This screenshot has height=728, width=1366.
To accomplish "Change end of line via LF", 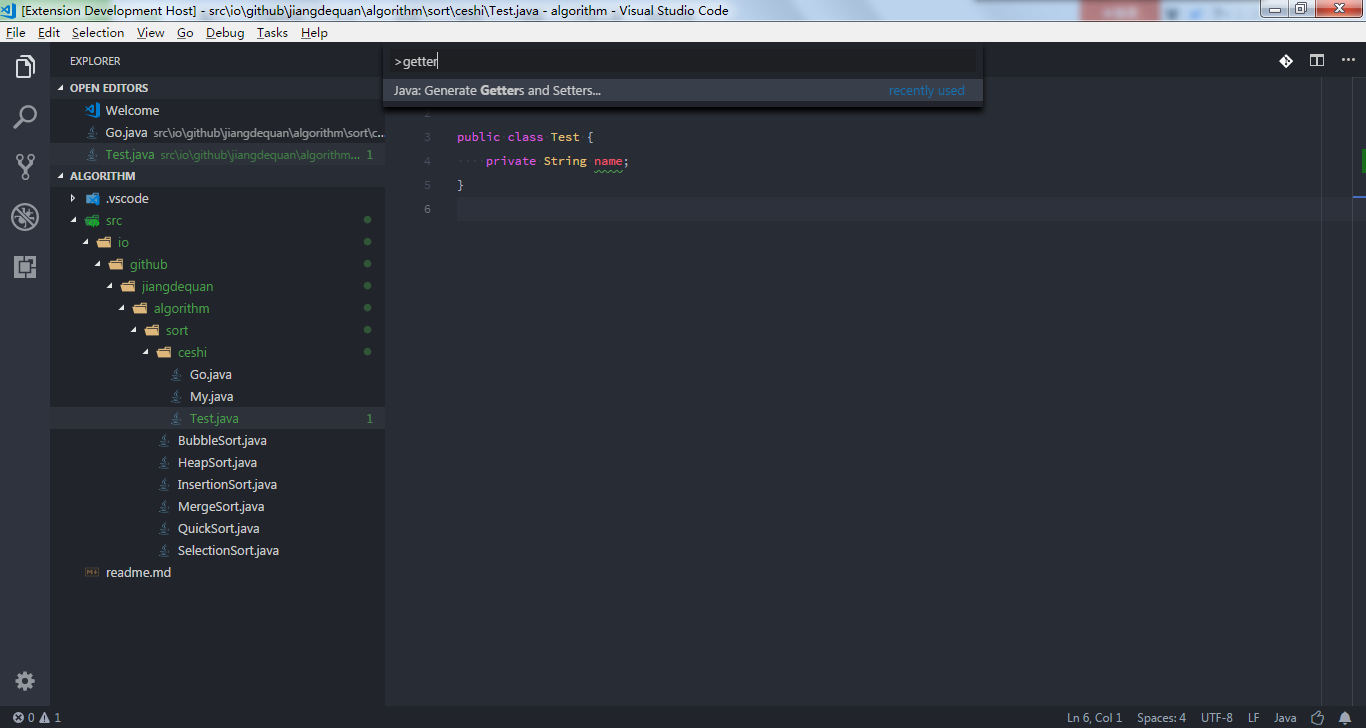I will click(1253, 718).
